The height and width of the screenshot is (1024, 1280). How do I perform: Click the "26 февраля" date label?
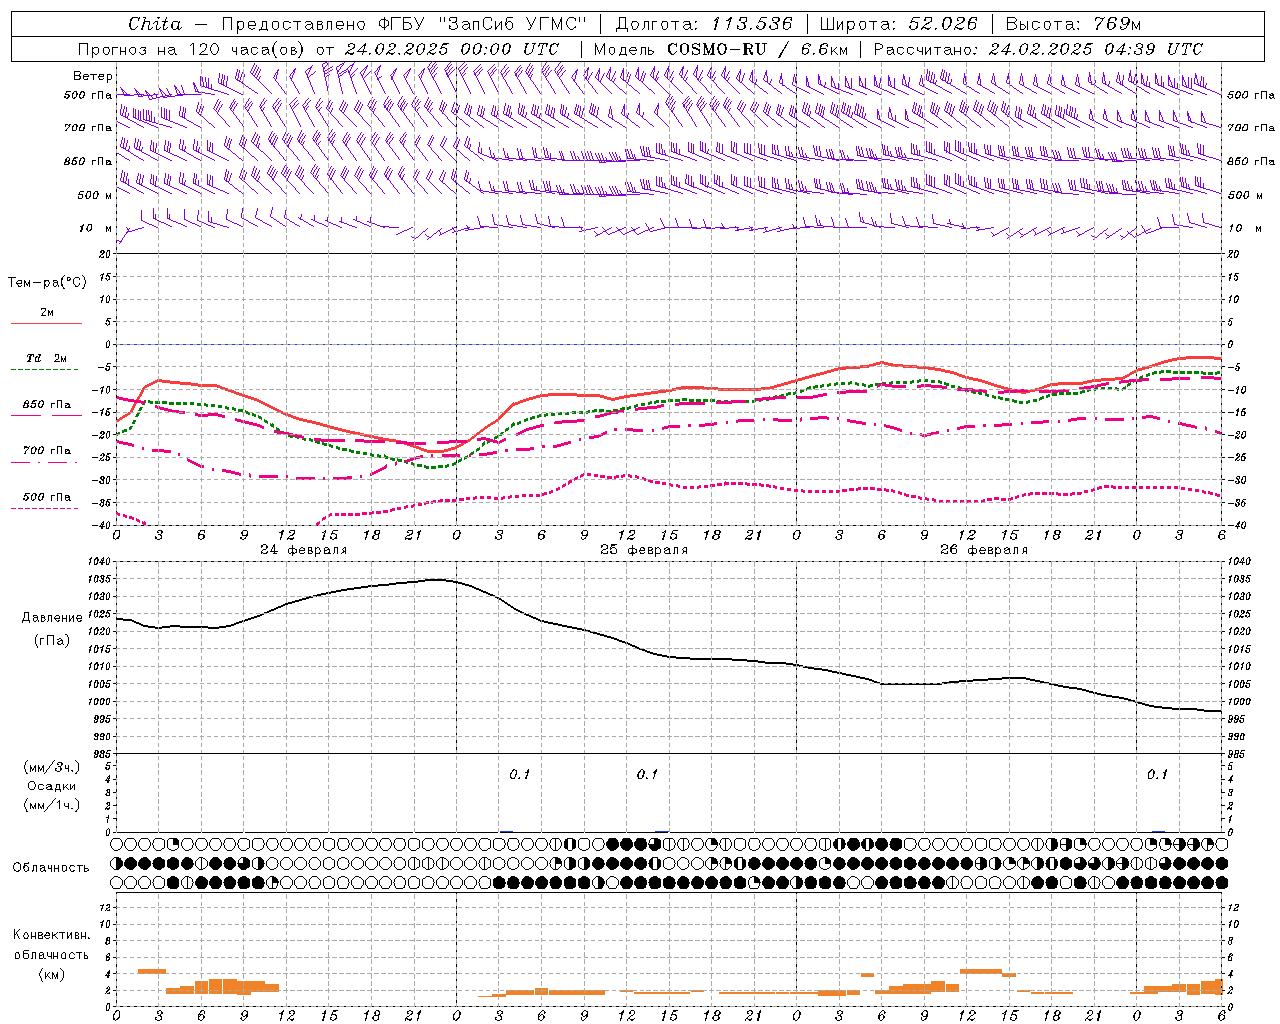click(984, 550)
